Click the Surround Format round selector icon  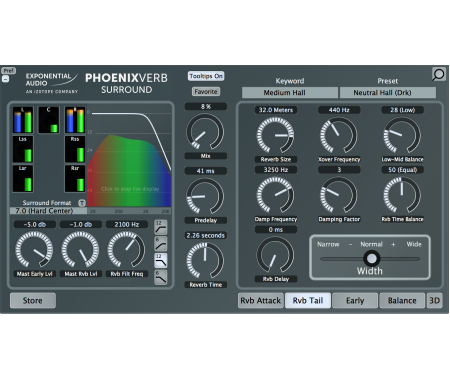click(82, 203)
